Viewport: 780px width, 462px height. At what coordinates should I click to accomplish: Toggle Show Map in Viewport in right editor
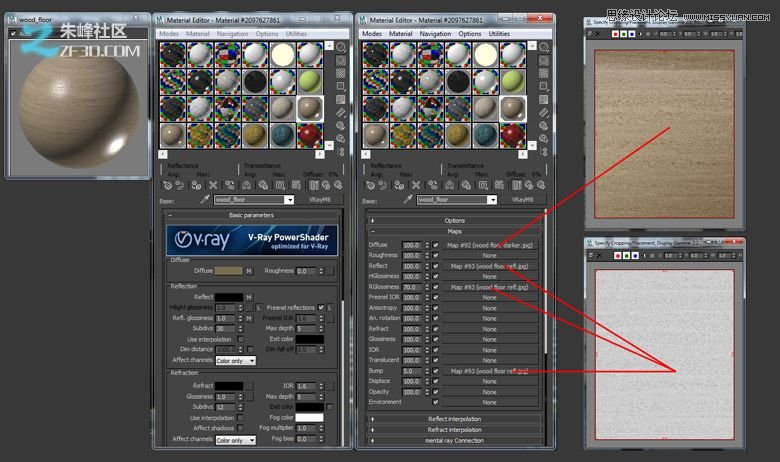tap(499, 185)
